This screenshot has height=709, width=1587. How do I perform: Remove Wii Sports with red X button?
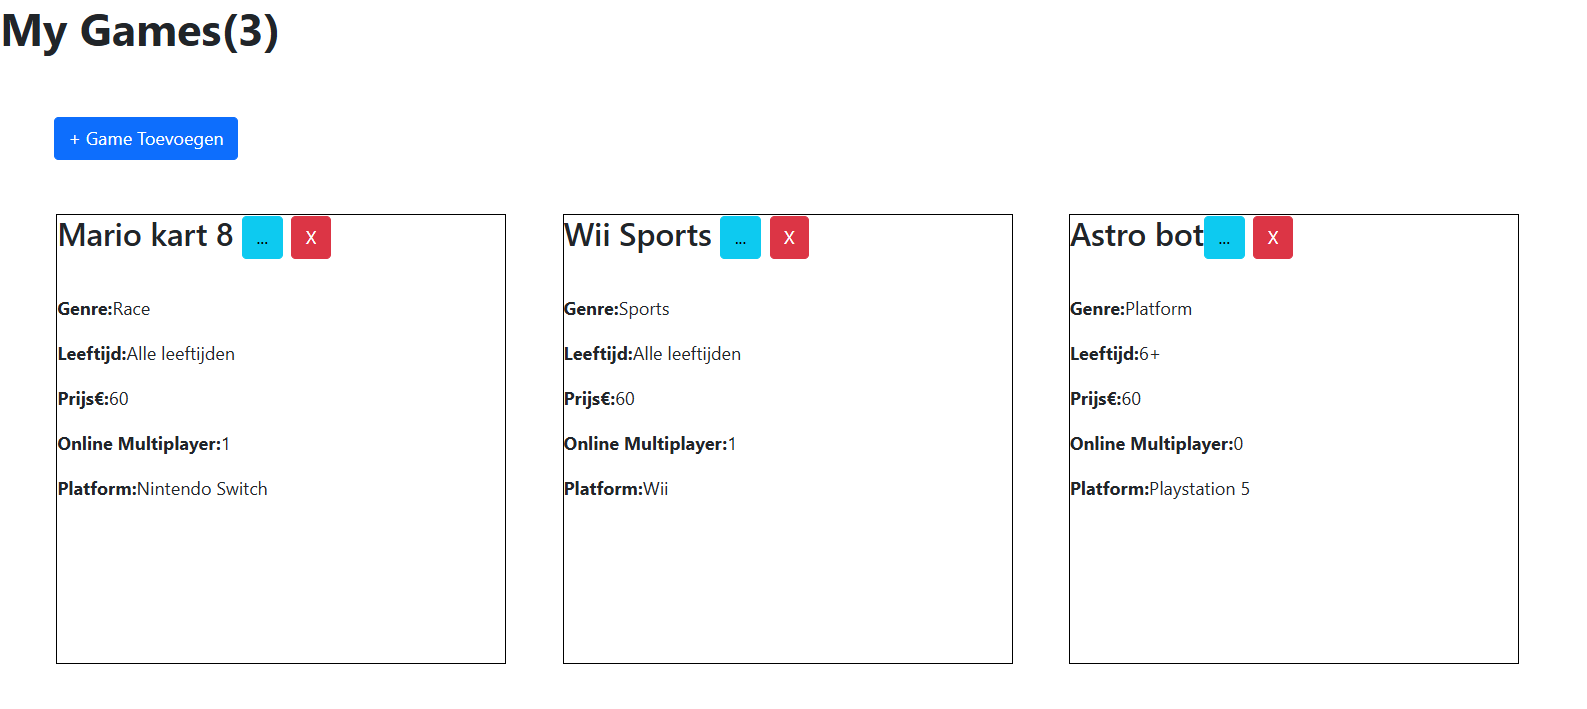tap(789, 238)
